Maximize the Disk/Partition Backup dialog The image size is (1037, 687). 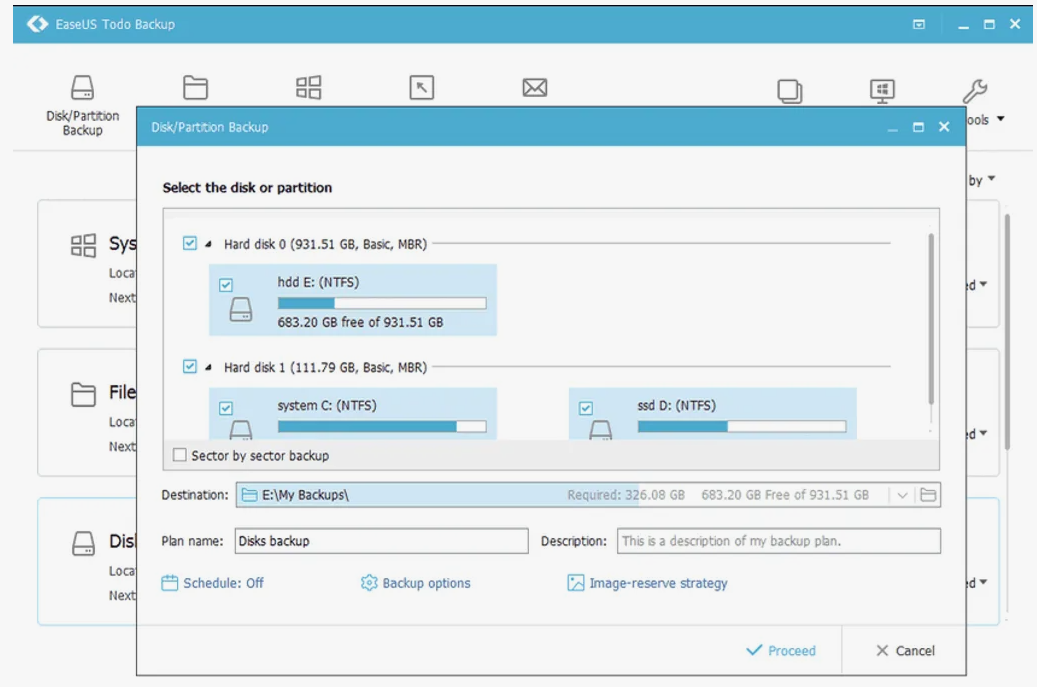click(918, 127)
